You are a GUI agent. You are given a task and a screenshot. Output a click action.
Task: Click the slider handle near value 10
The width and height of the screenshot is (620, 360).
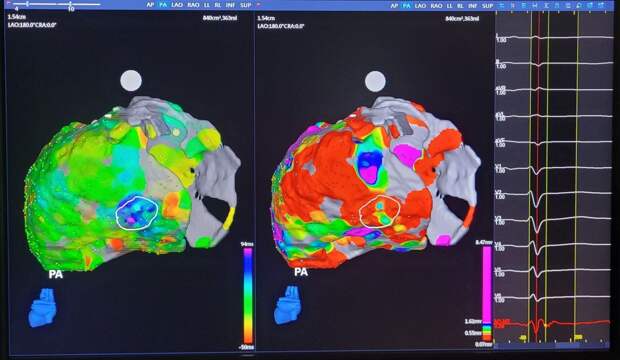pyautogui.click(x=70, y=5)
